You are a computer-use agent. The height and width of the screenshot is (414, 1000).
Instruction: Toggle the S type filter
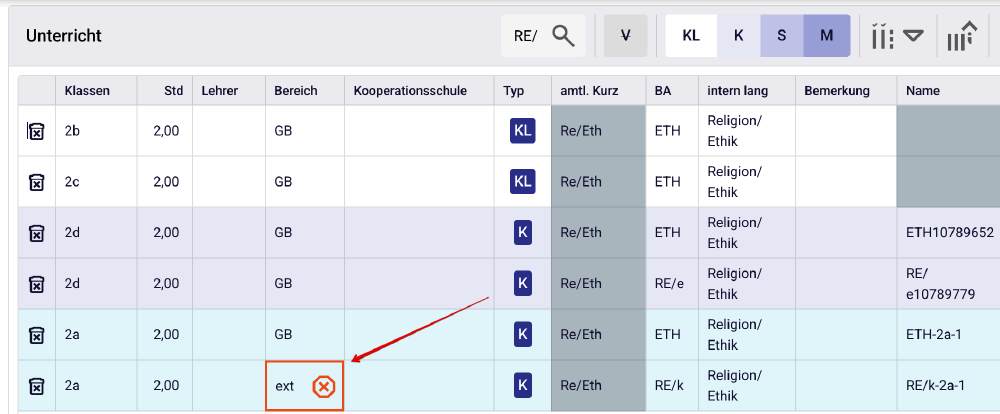[781, 36]
